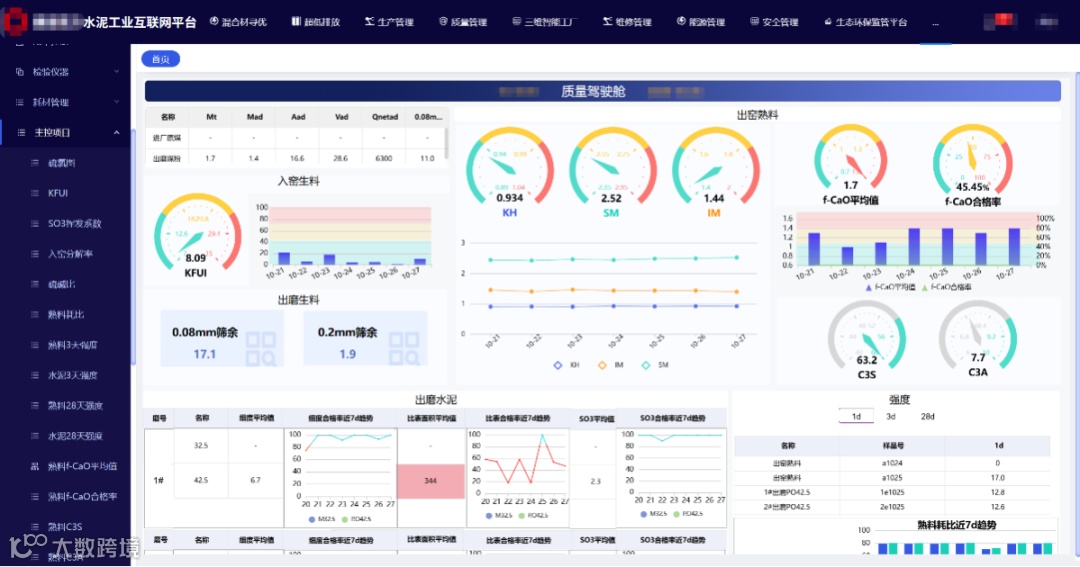1080x567 pixels.
Task: Open 熟料耗比 in the sidebar
Action: coord(66,315)
